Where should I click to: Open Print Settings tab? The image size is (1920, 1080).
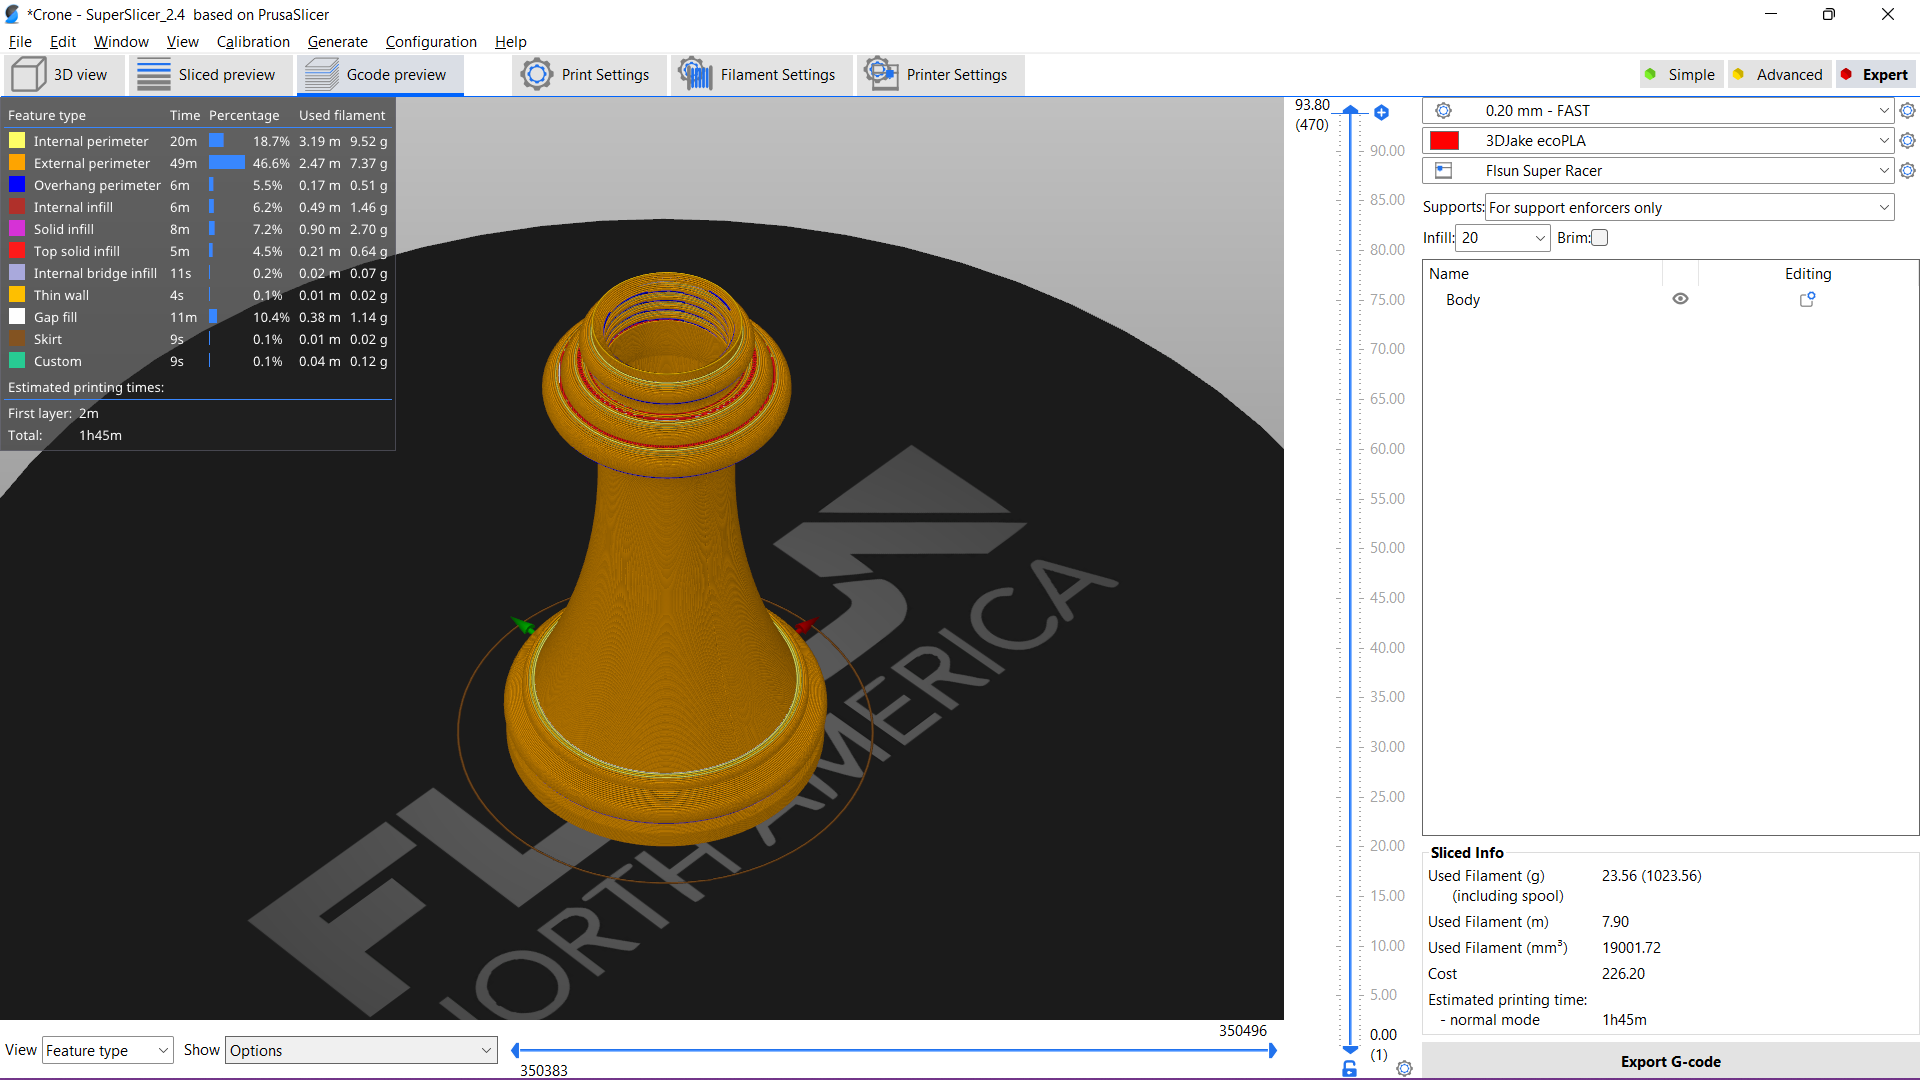click(589, 75)
